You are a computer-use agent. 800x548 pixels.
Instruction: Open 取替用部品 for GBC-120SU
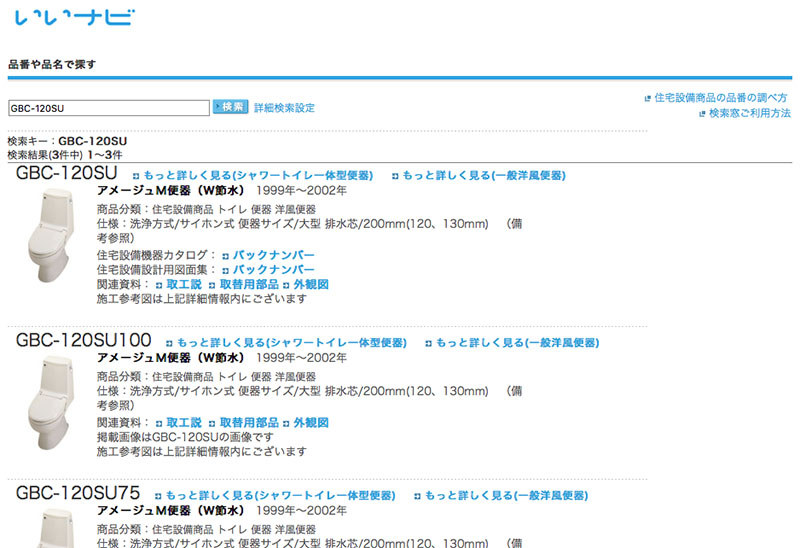(x=249, y=284)
